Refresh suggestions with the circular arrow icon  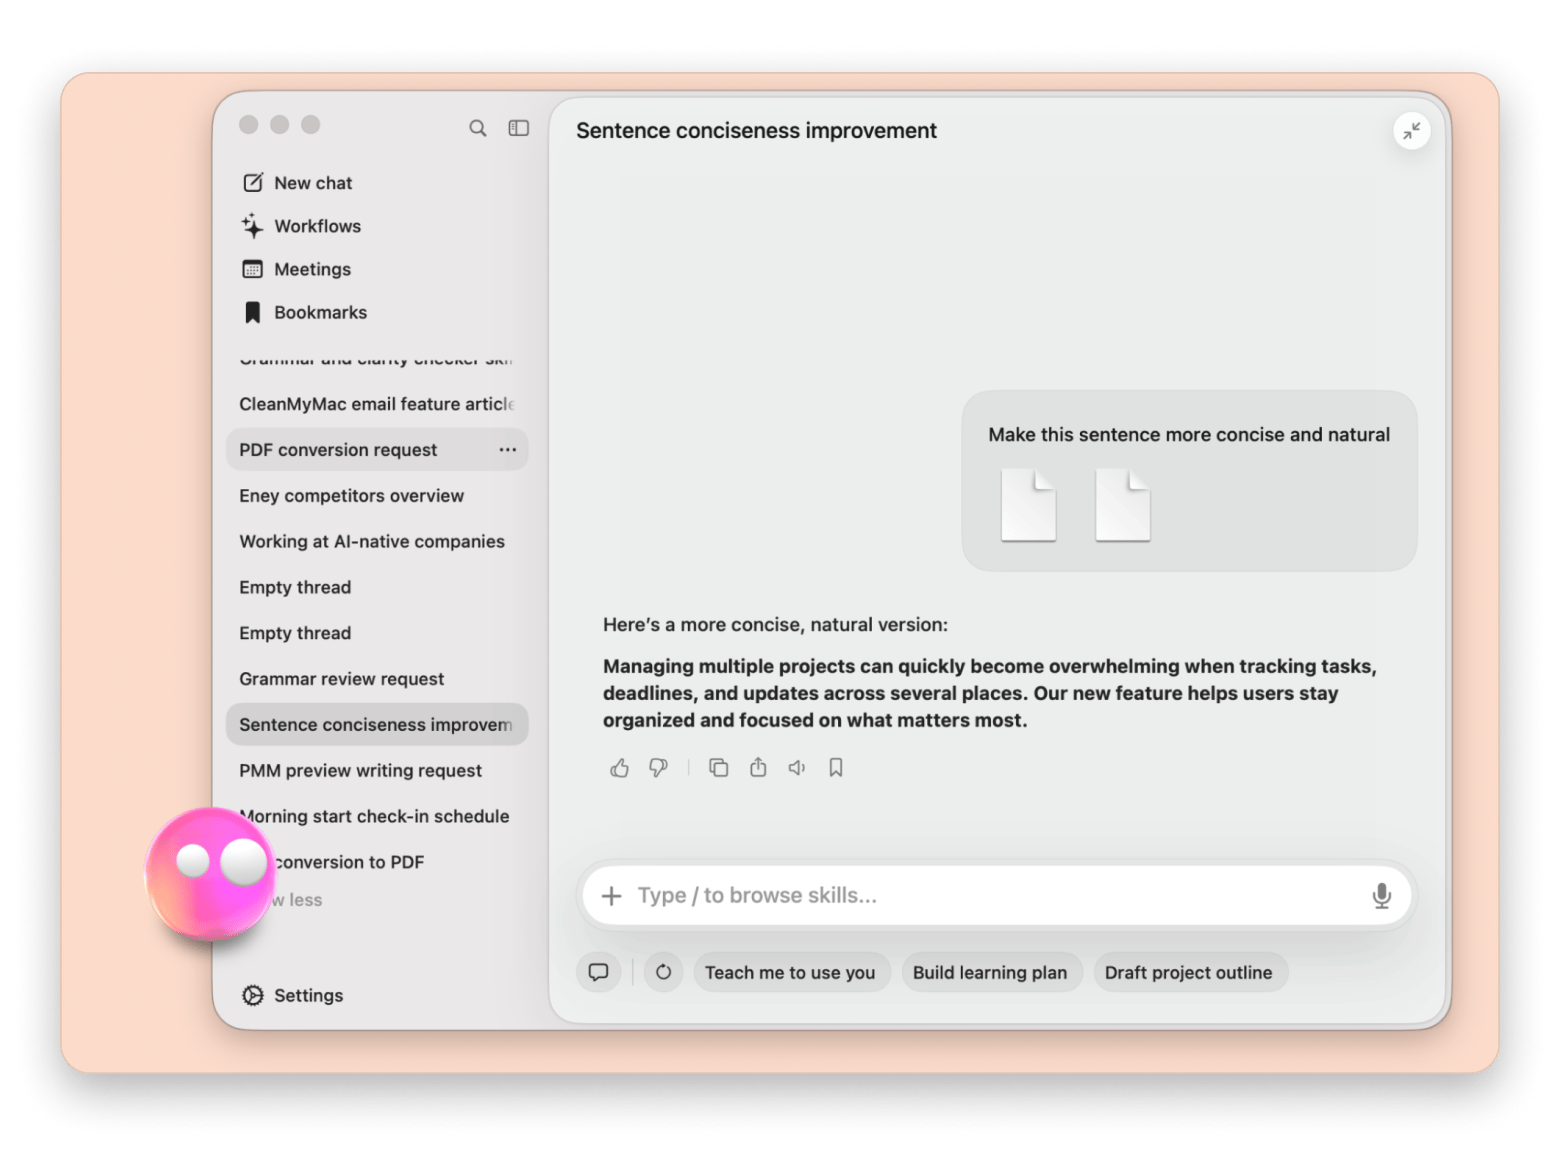663,972
